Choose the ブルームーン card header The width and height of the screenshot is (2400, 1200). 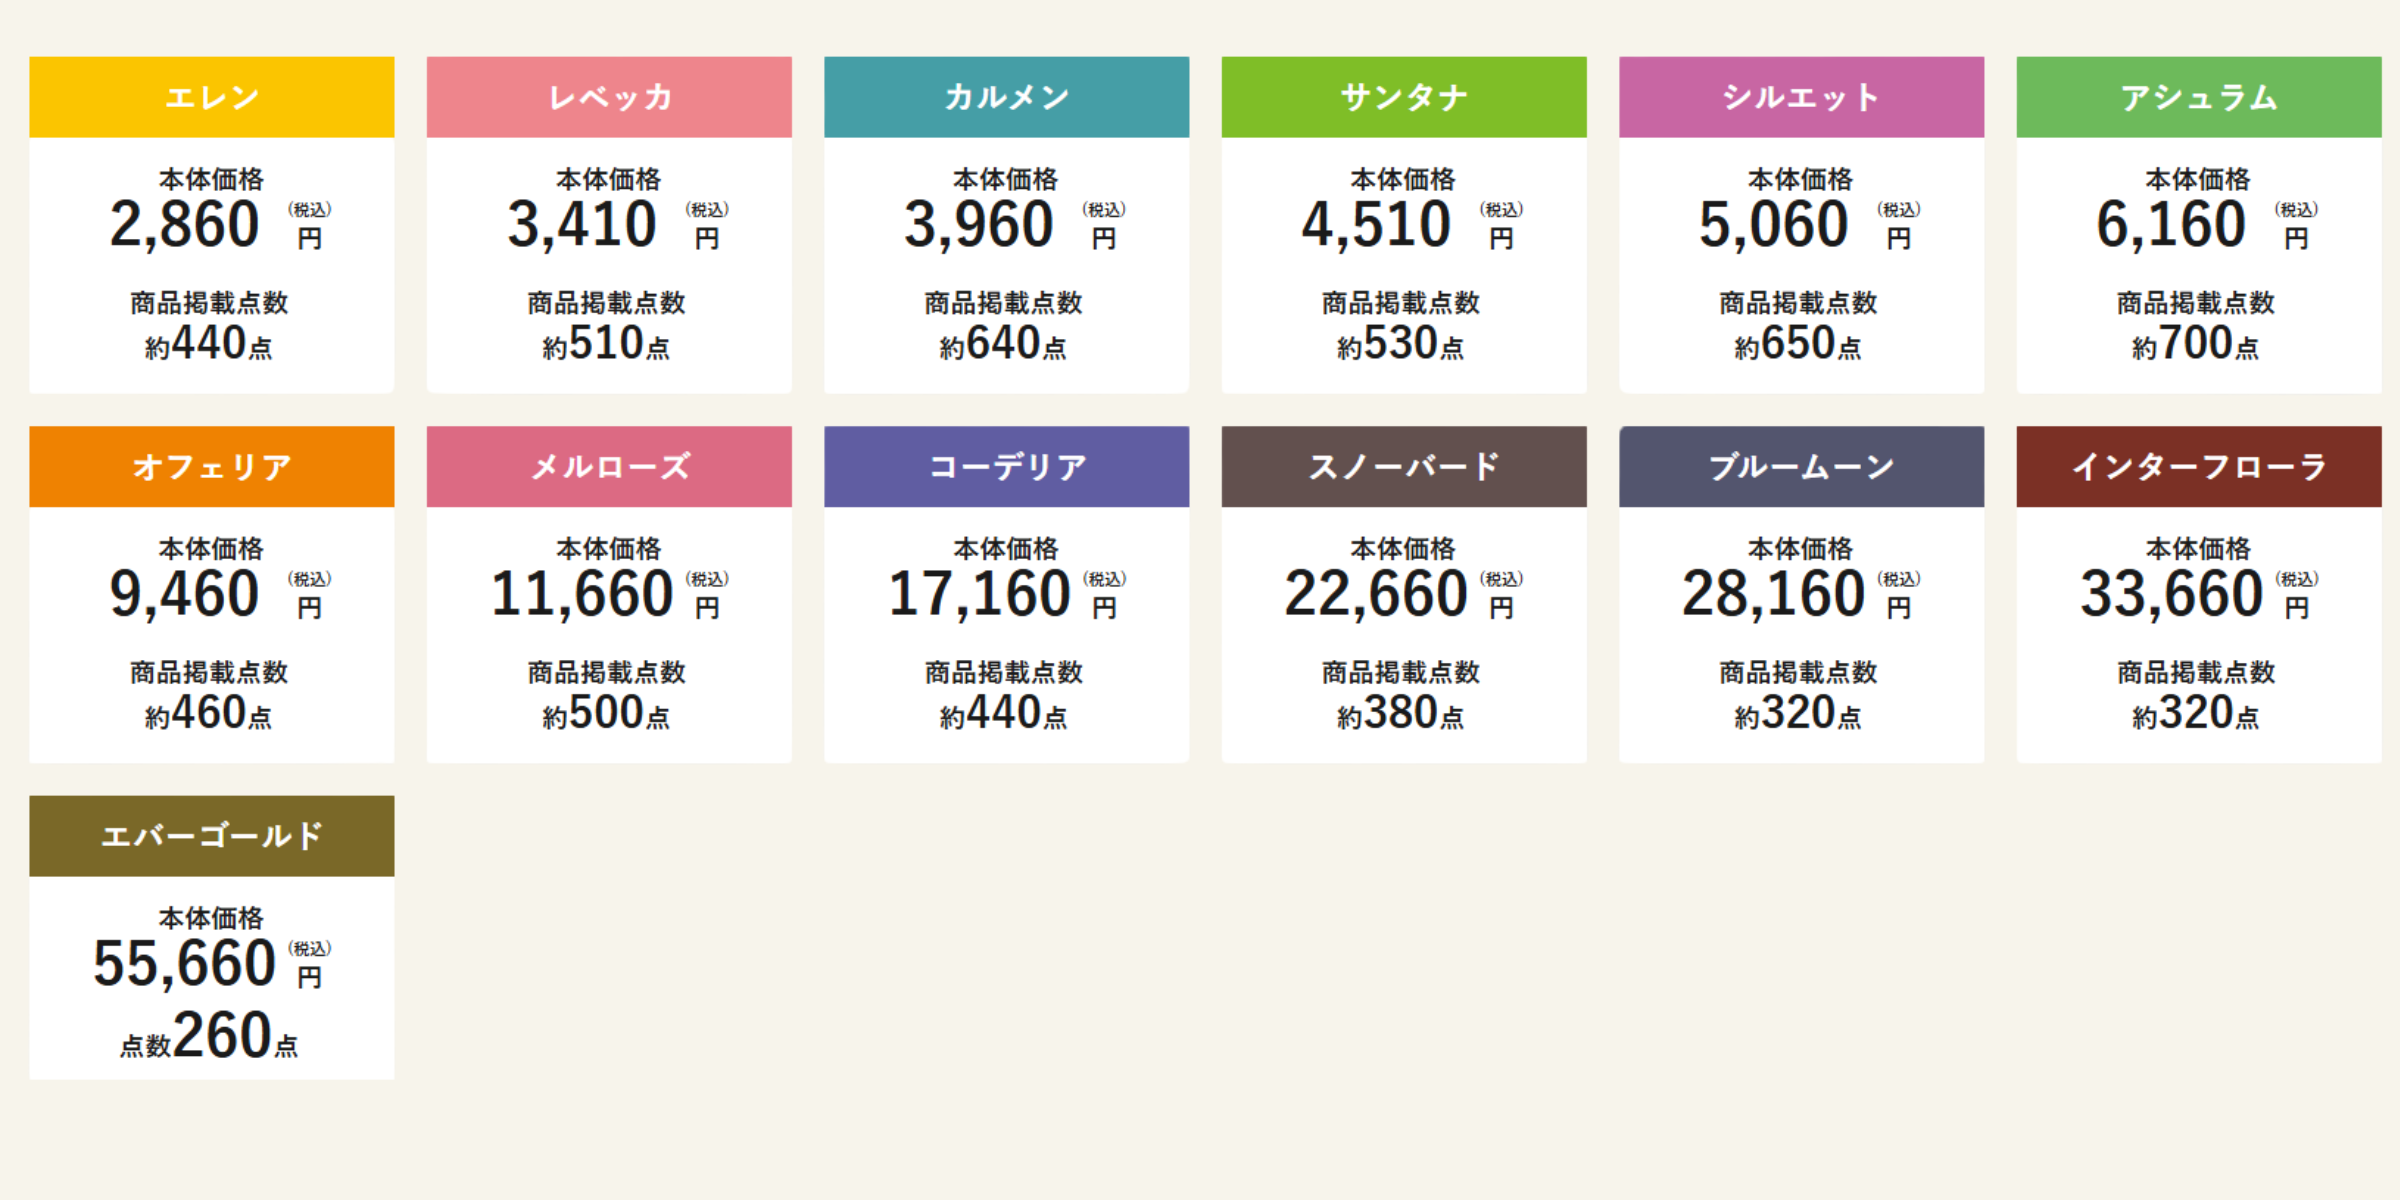[x=1802, y=466]
